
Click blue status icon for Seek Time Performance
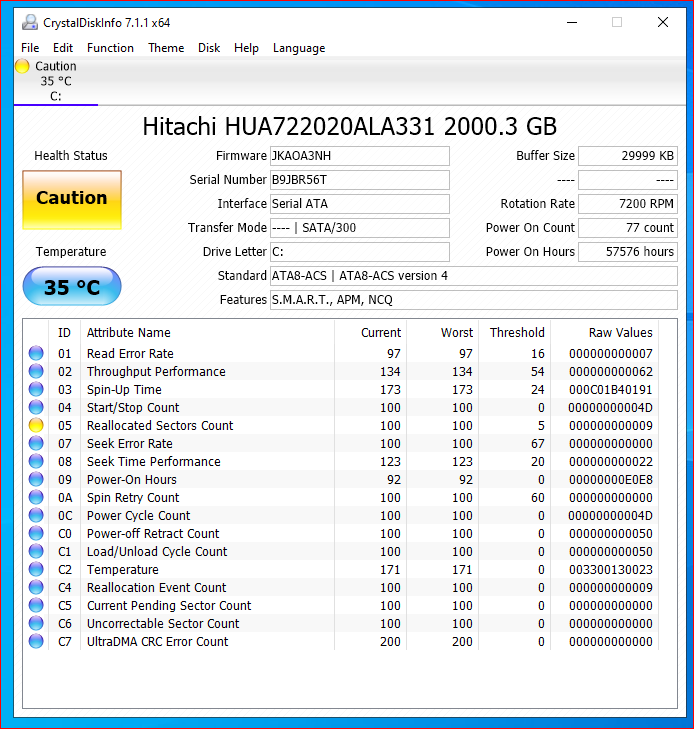36,461
